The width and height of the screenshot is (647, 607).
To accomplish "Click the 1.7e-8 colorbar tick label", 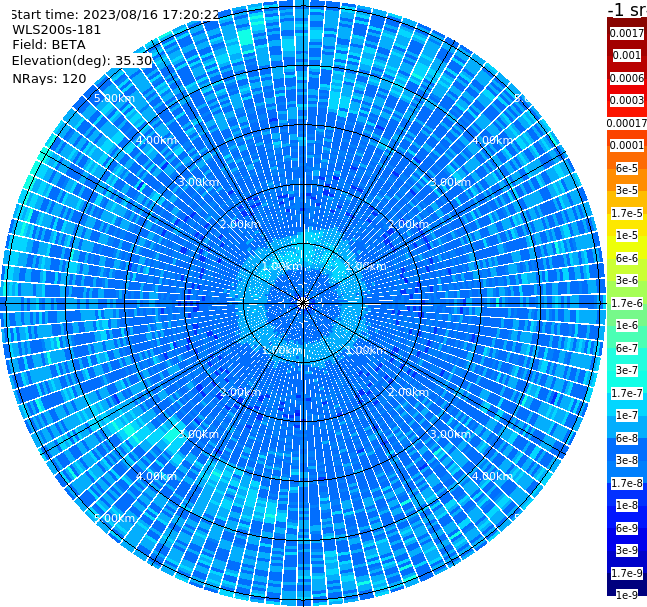I will click(627, 483).
